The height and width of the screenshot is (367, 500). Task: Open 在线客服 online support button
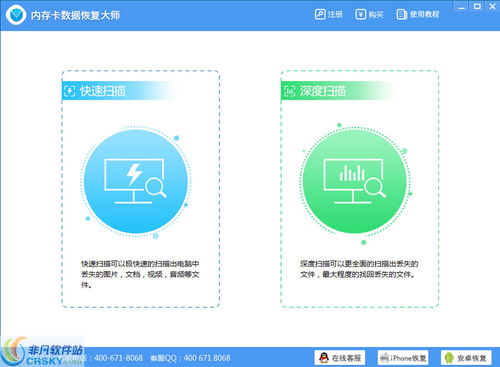340,358
